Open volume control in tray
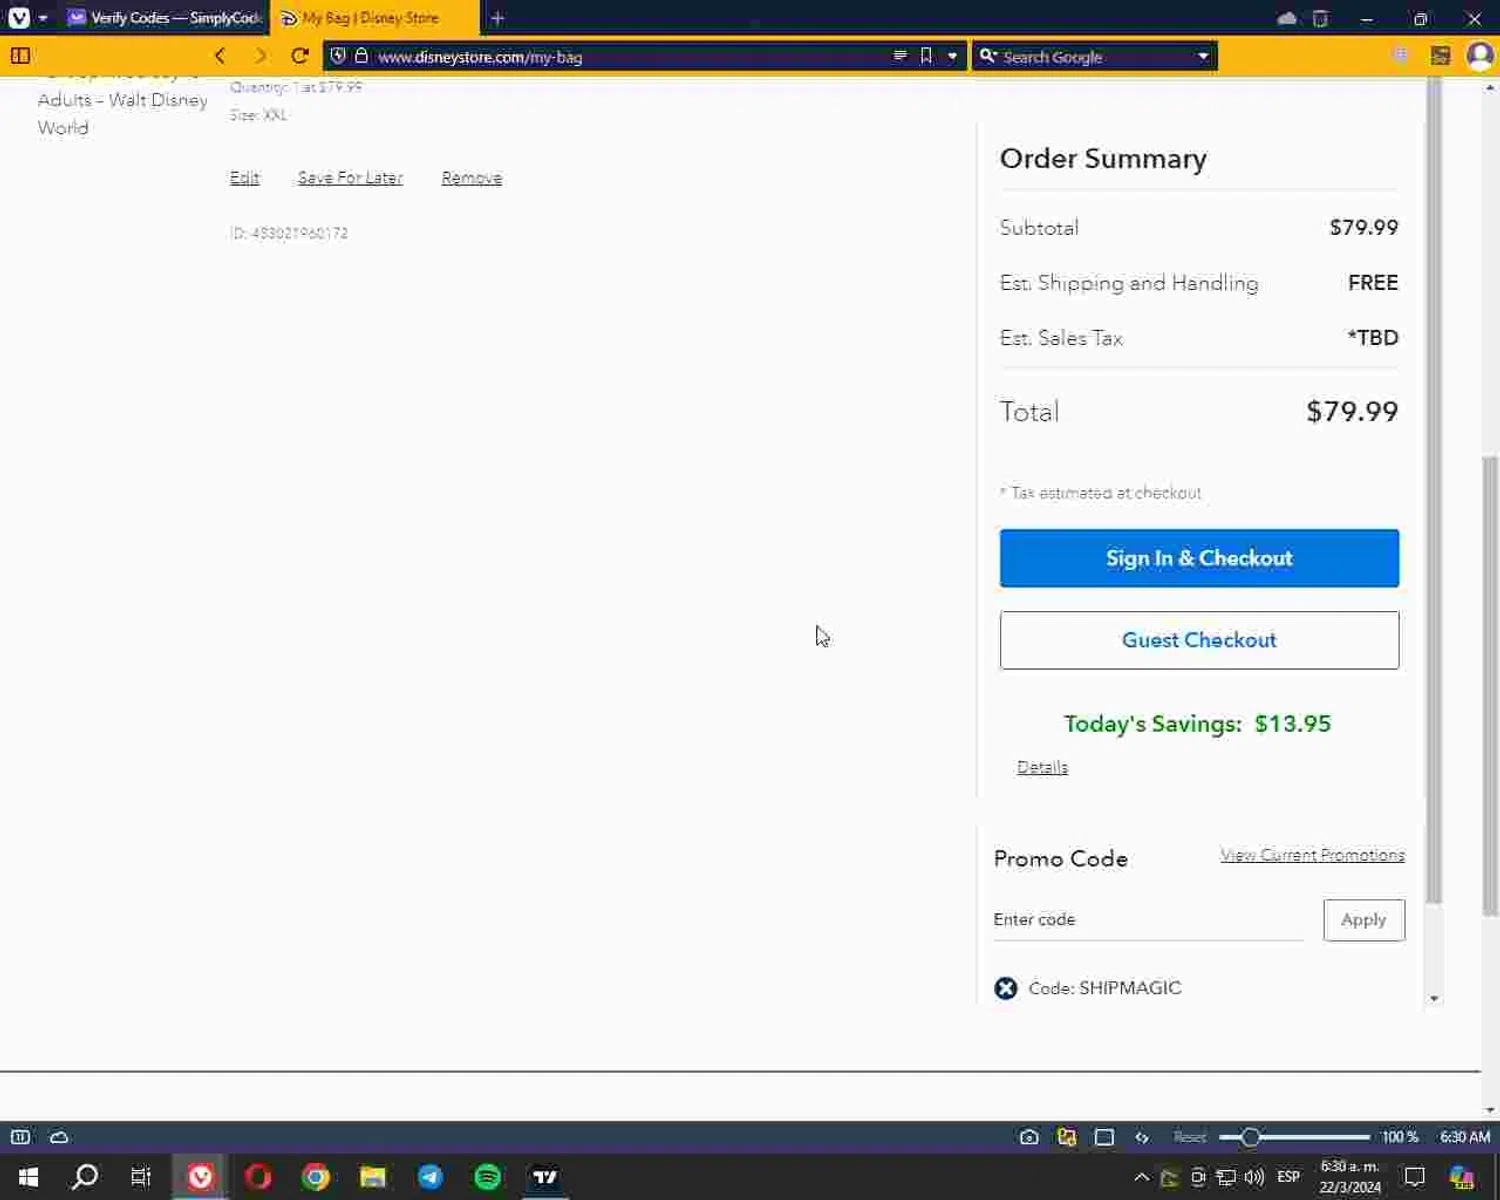 pyautogui.click(x=1255, y=1177)
